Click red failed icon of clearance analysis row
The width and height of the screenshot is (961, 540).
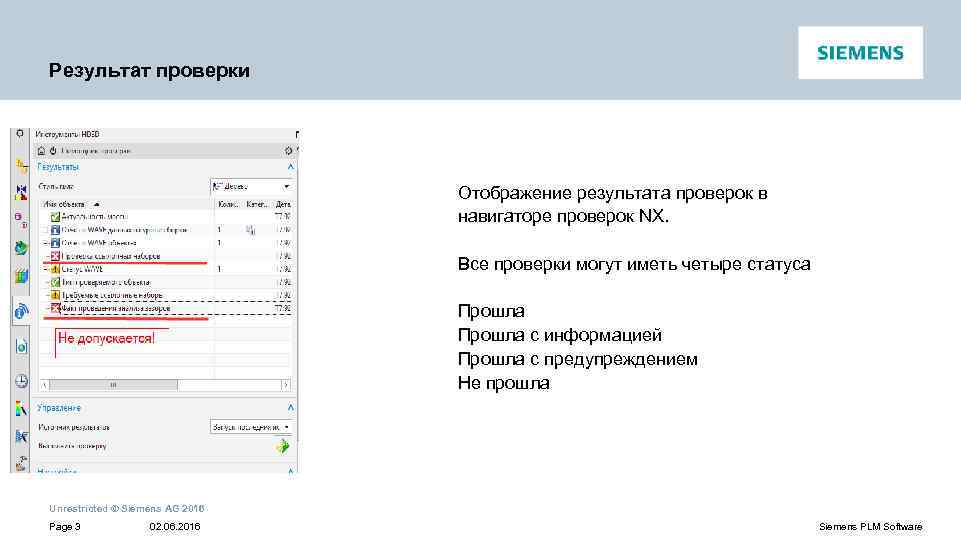pyautogui.click(x=55, y=308)
